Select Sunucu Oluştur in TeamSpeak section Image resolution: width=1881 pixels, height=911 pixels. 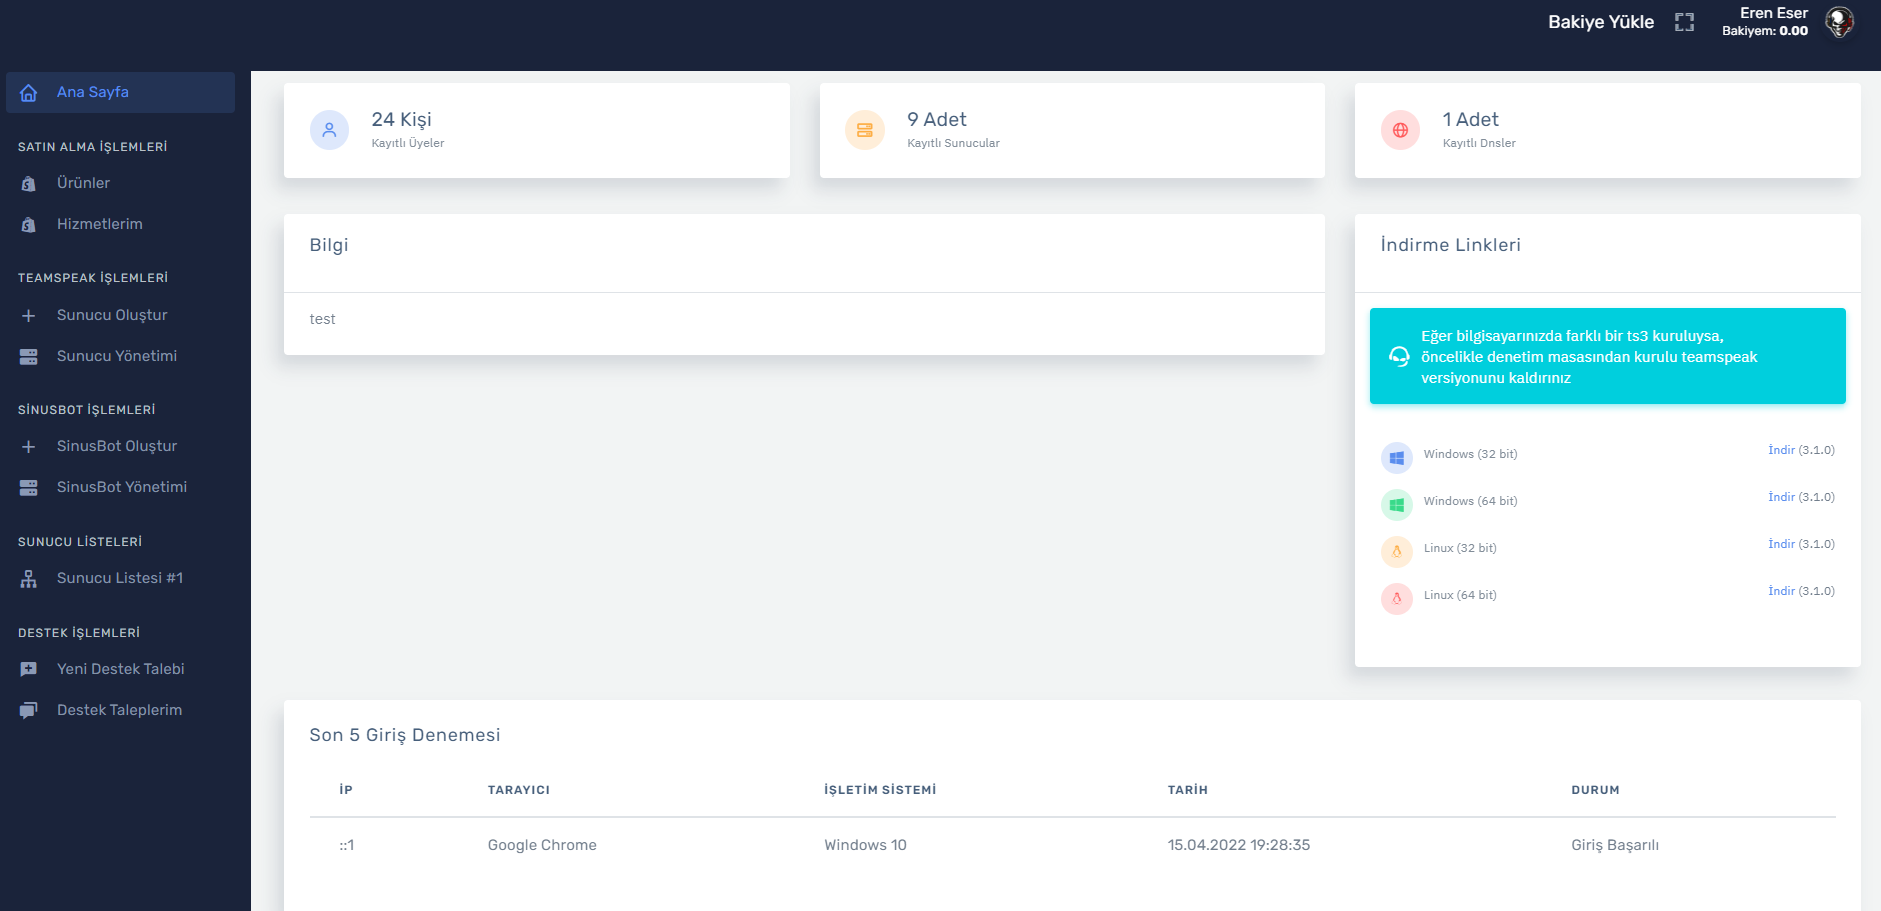coord(112,315)
